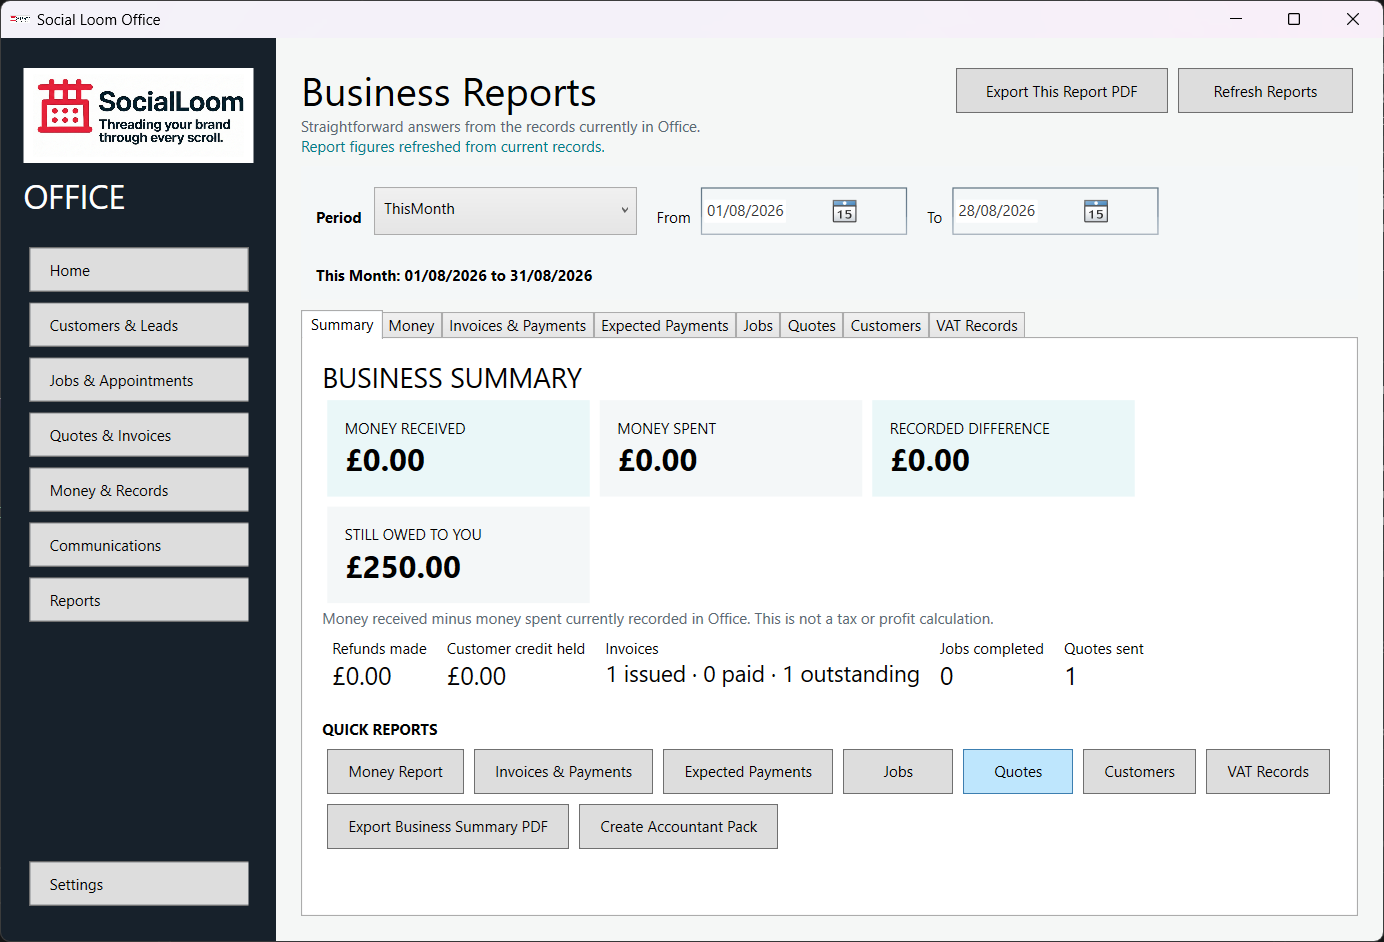This screenshot has height=942, width=1384.
Task: Click the Jobs quick report button
Action: point(898,771)
